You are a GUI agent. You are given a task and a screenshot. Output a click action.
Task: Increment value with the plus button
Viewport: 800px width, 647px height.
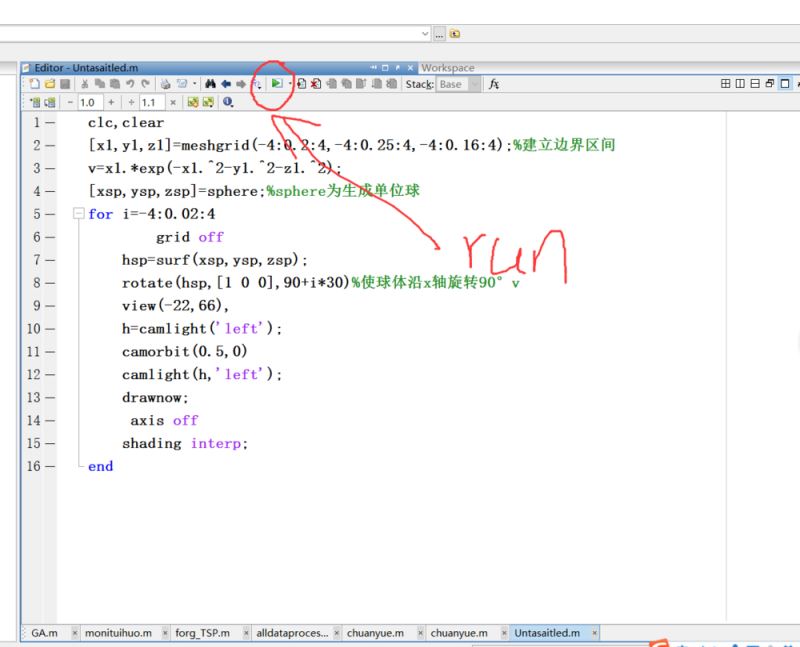tap(111, 103)
